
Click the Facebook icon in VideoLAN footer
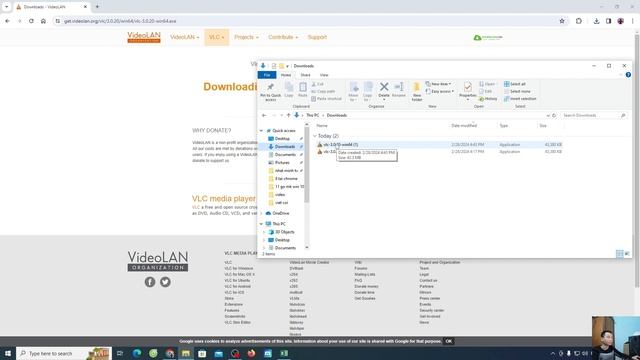[150, 282]
